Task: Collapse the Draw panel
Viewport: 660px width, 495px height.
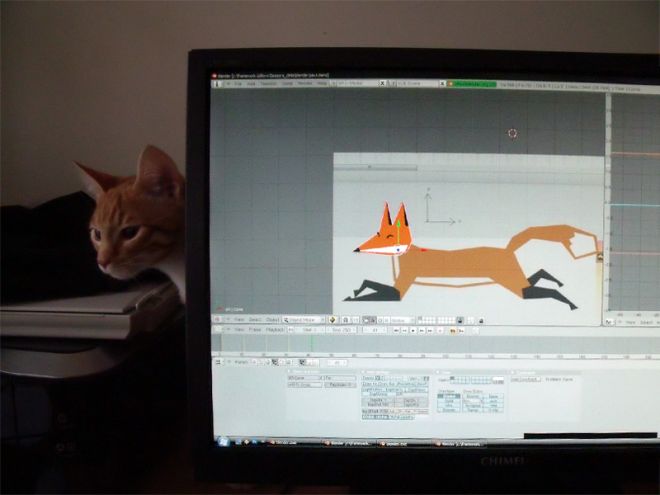Action: pos(437,372)
